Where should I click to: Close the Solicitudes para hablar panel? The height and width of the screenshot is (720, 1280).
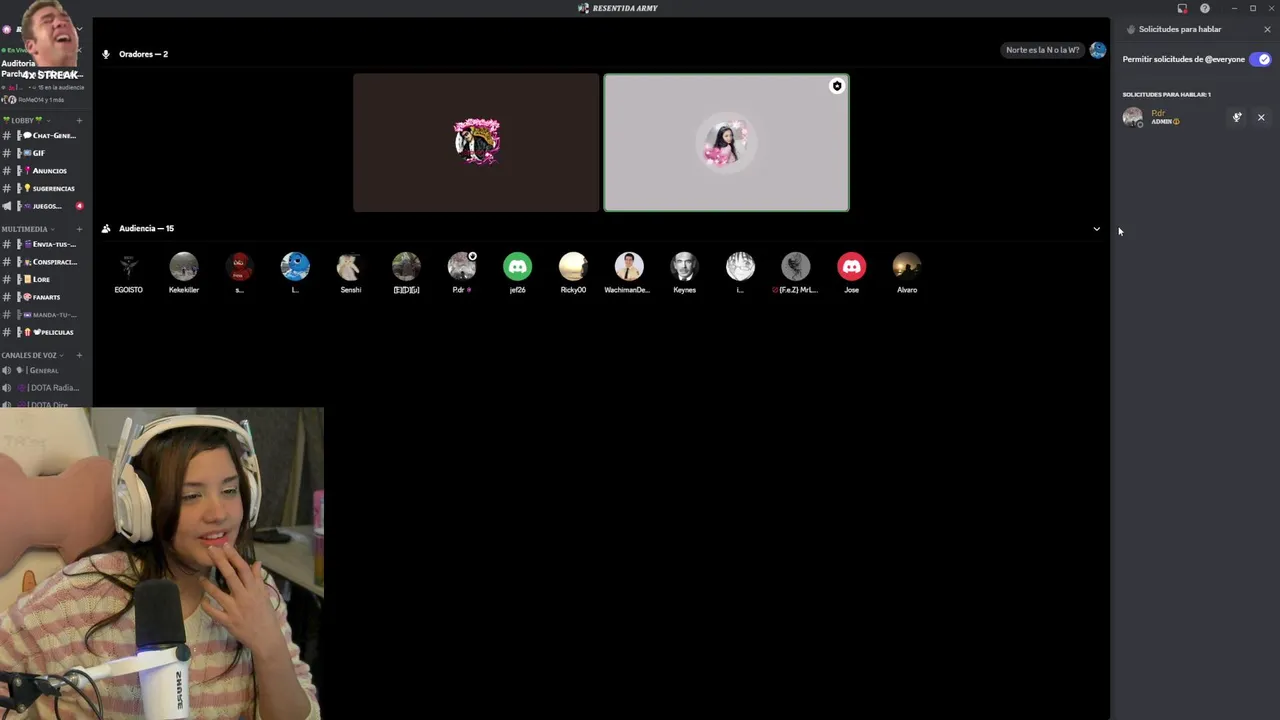coord(1267,29)
